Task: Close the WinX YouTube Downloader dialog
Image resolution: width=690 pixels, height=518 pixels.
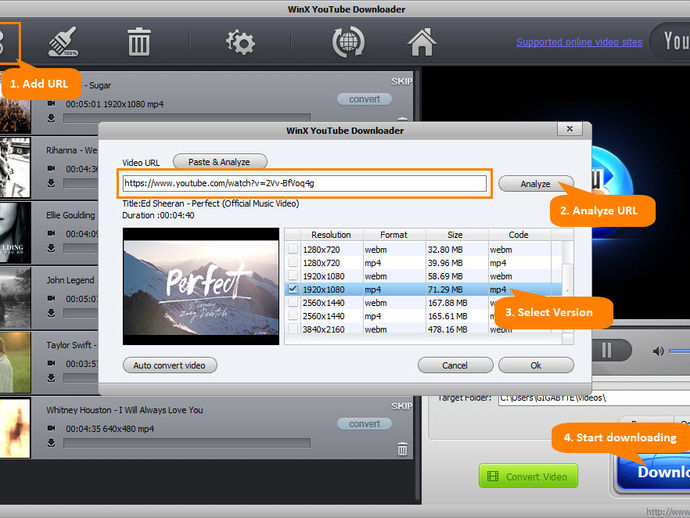Action: pos(570,129)
